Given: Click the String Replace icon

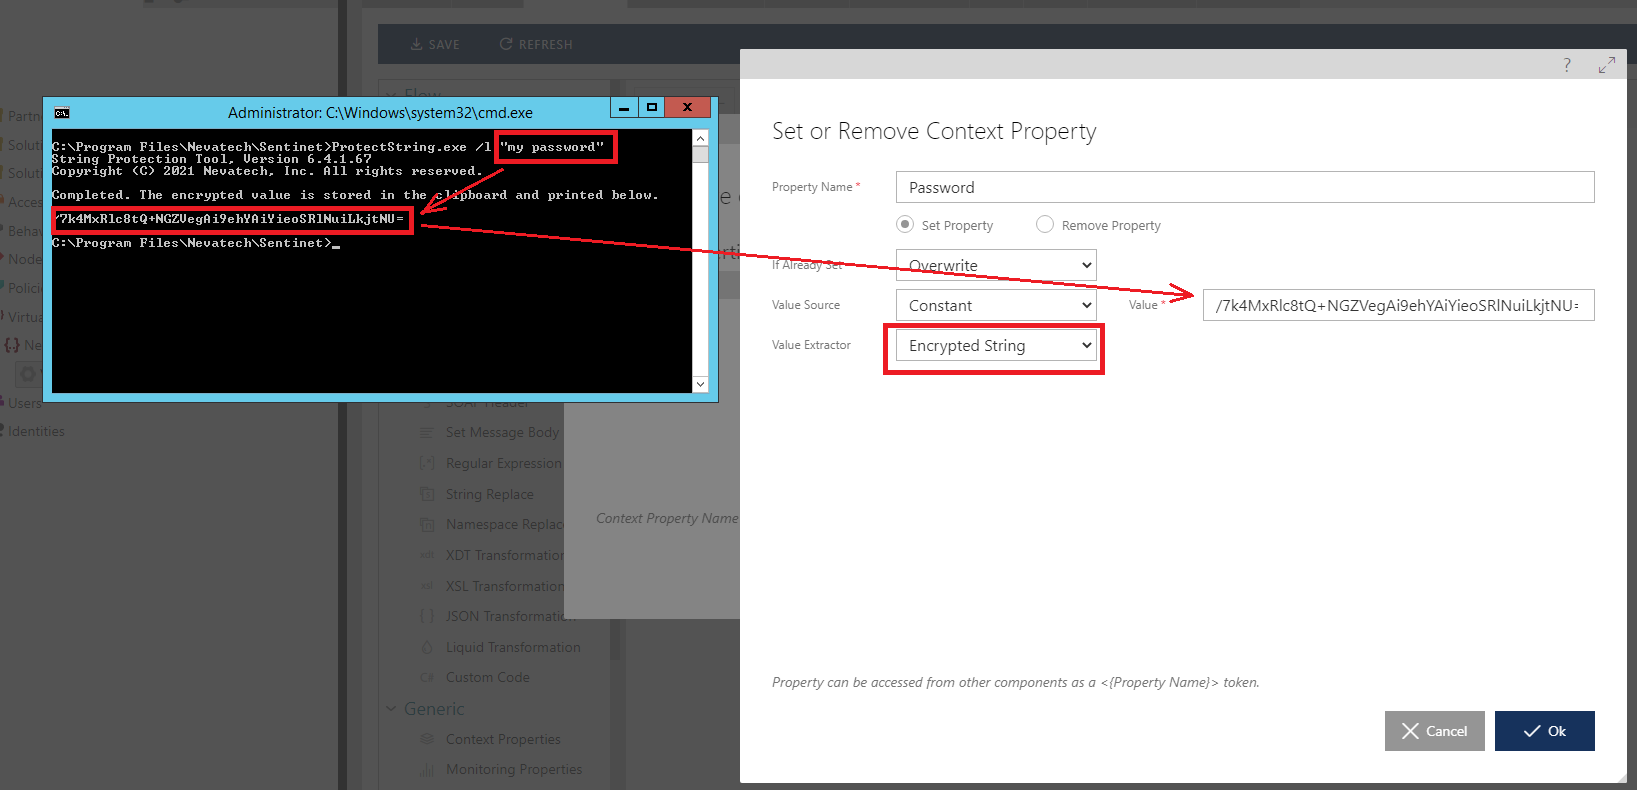Looking at the screenshot, I should coord(427,494).
